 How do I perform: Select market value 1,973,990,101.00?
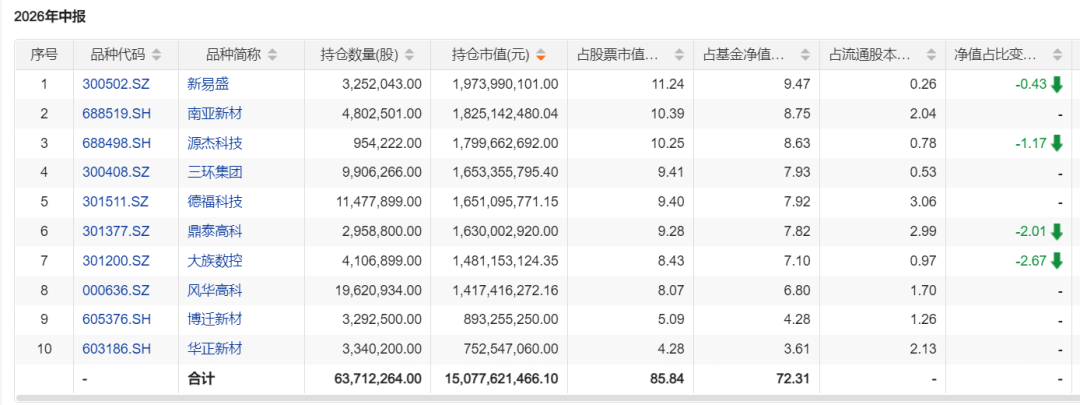click(506, 85)
